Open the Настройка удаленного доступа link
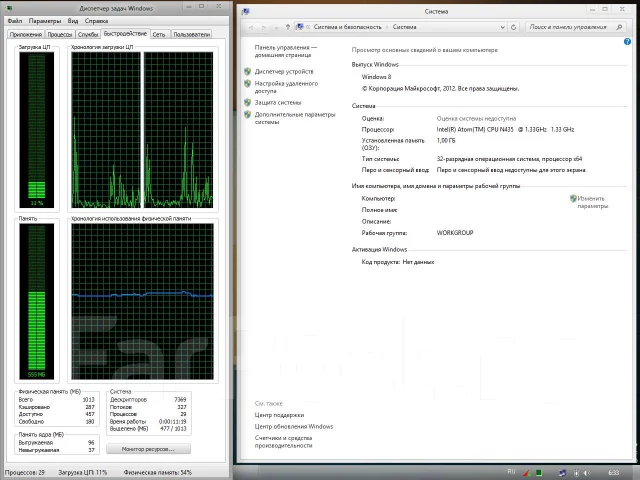 (x=286, y=87)
